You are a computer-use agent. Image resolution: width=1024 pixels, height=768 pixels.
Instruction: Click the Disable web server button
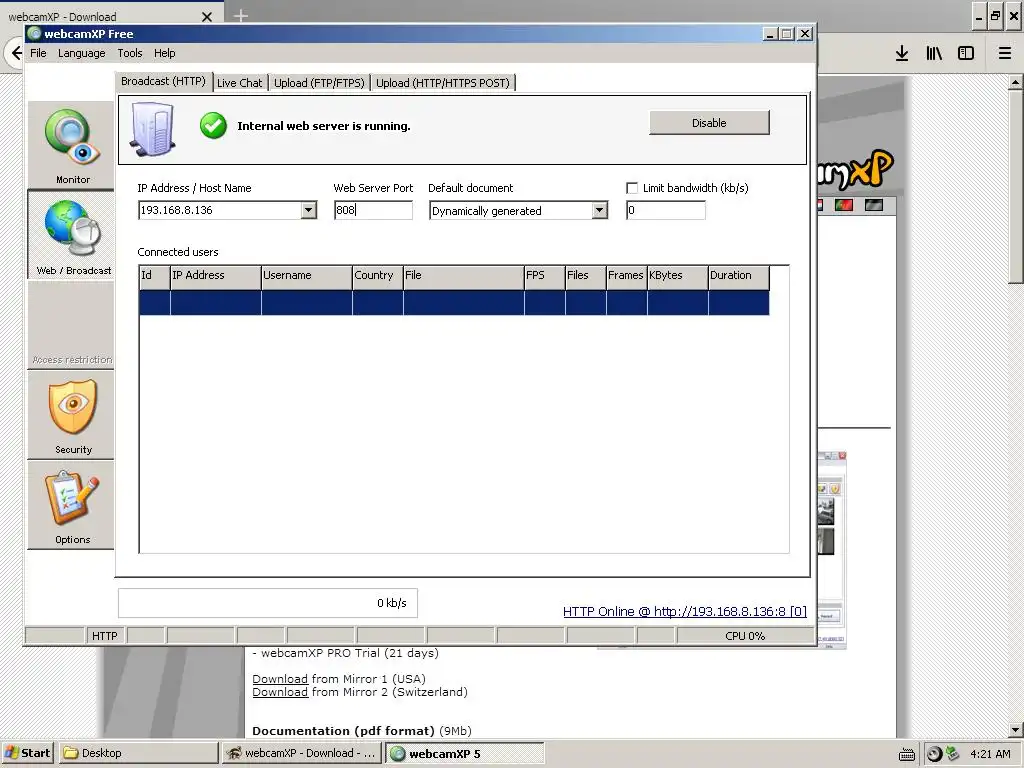709,123
